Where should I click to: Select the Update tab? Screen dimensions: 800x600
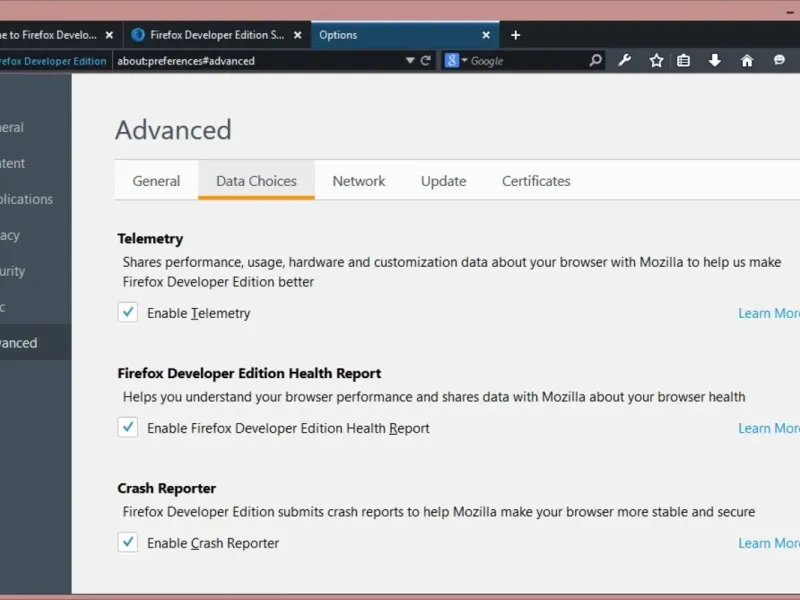click(443, 181)
